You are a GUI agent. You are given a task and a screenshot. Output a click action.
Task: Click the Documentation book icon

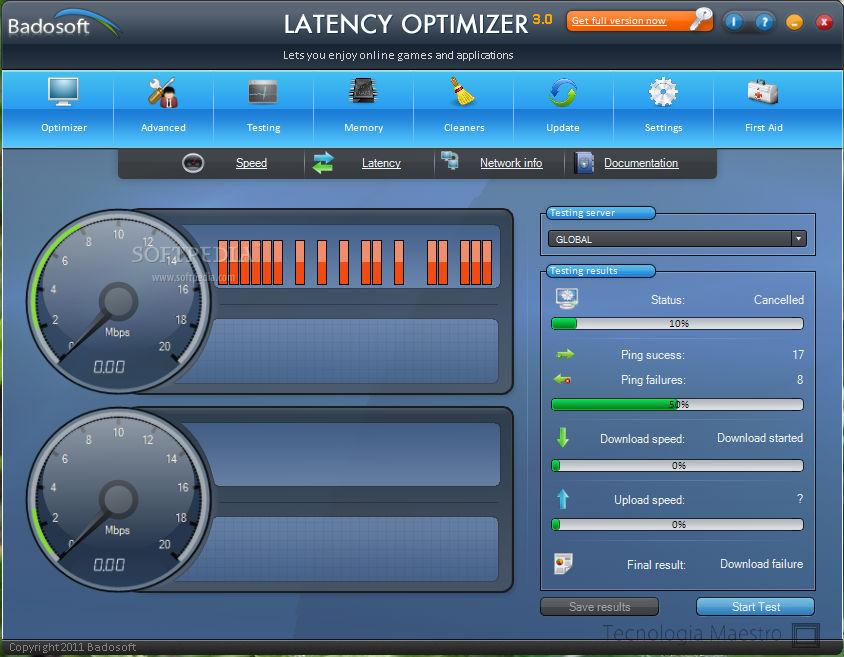tap(583, 163)
